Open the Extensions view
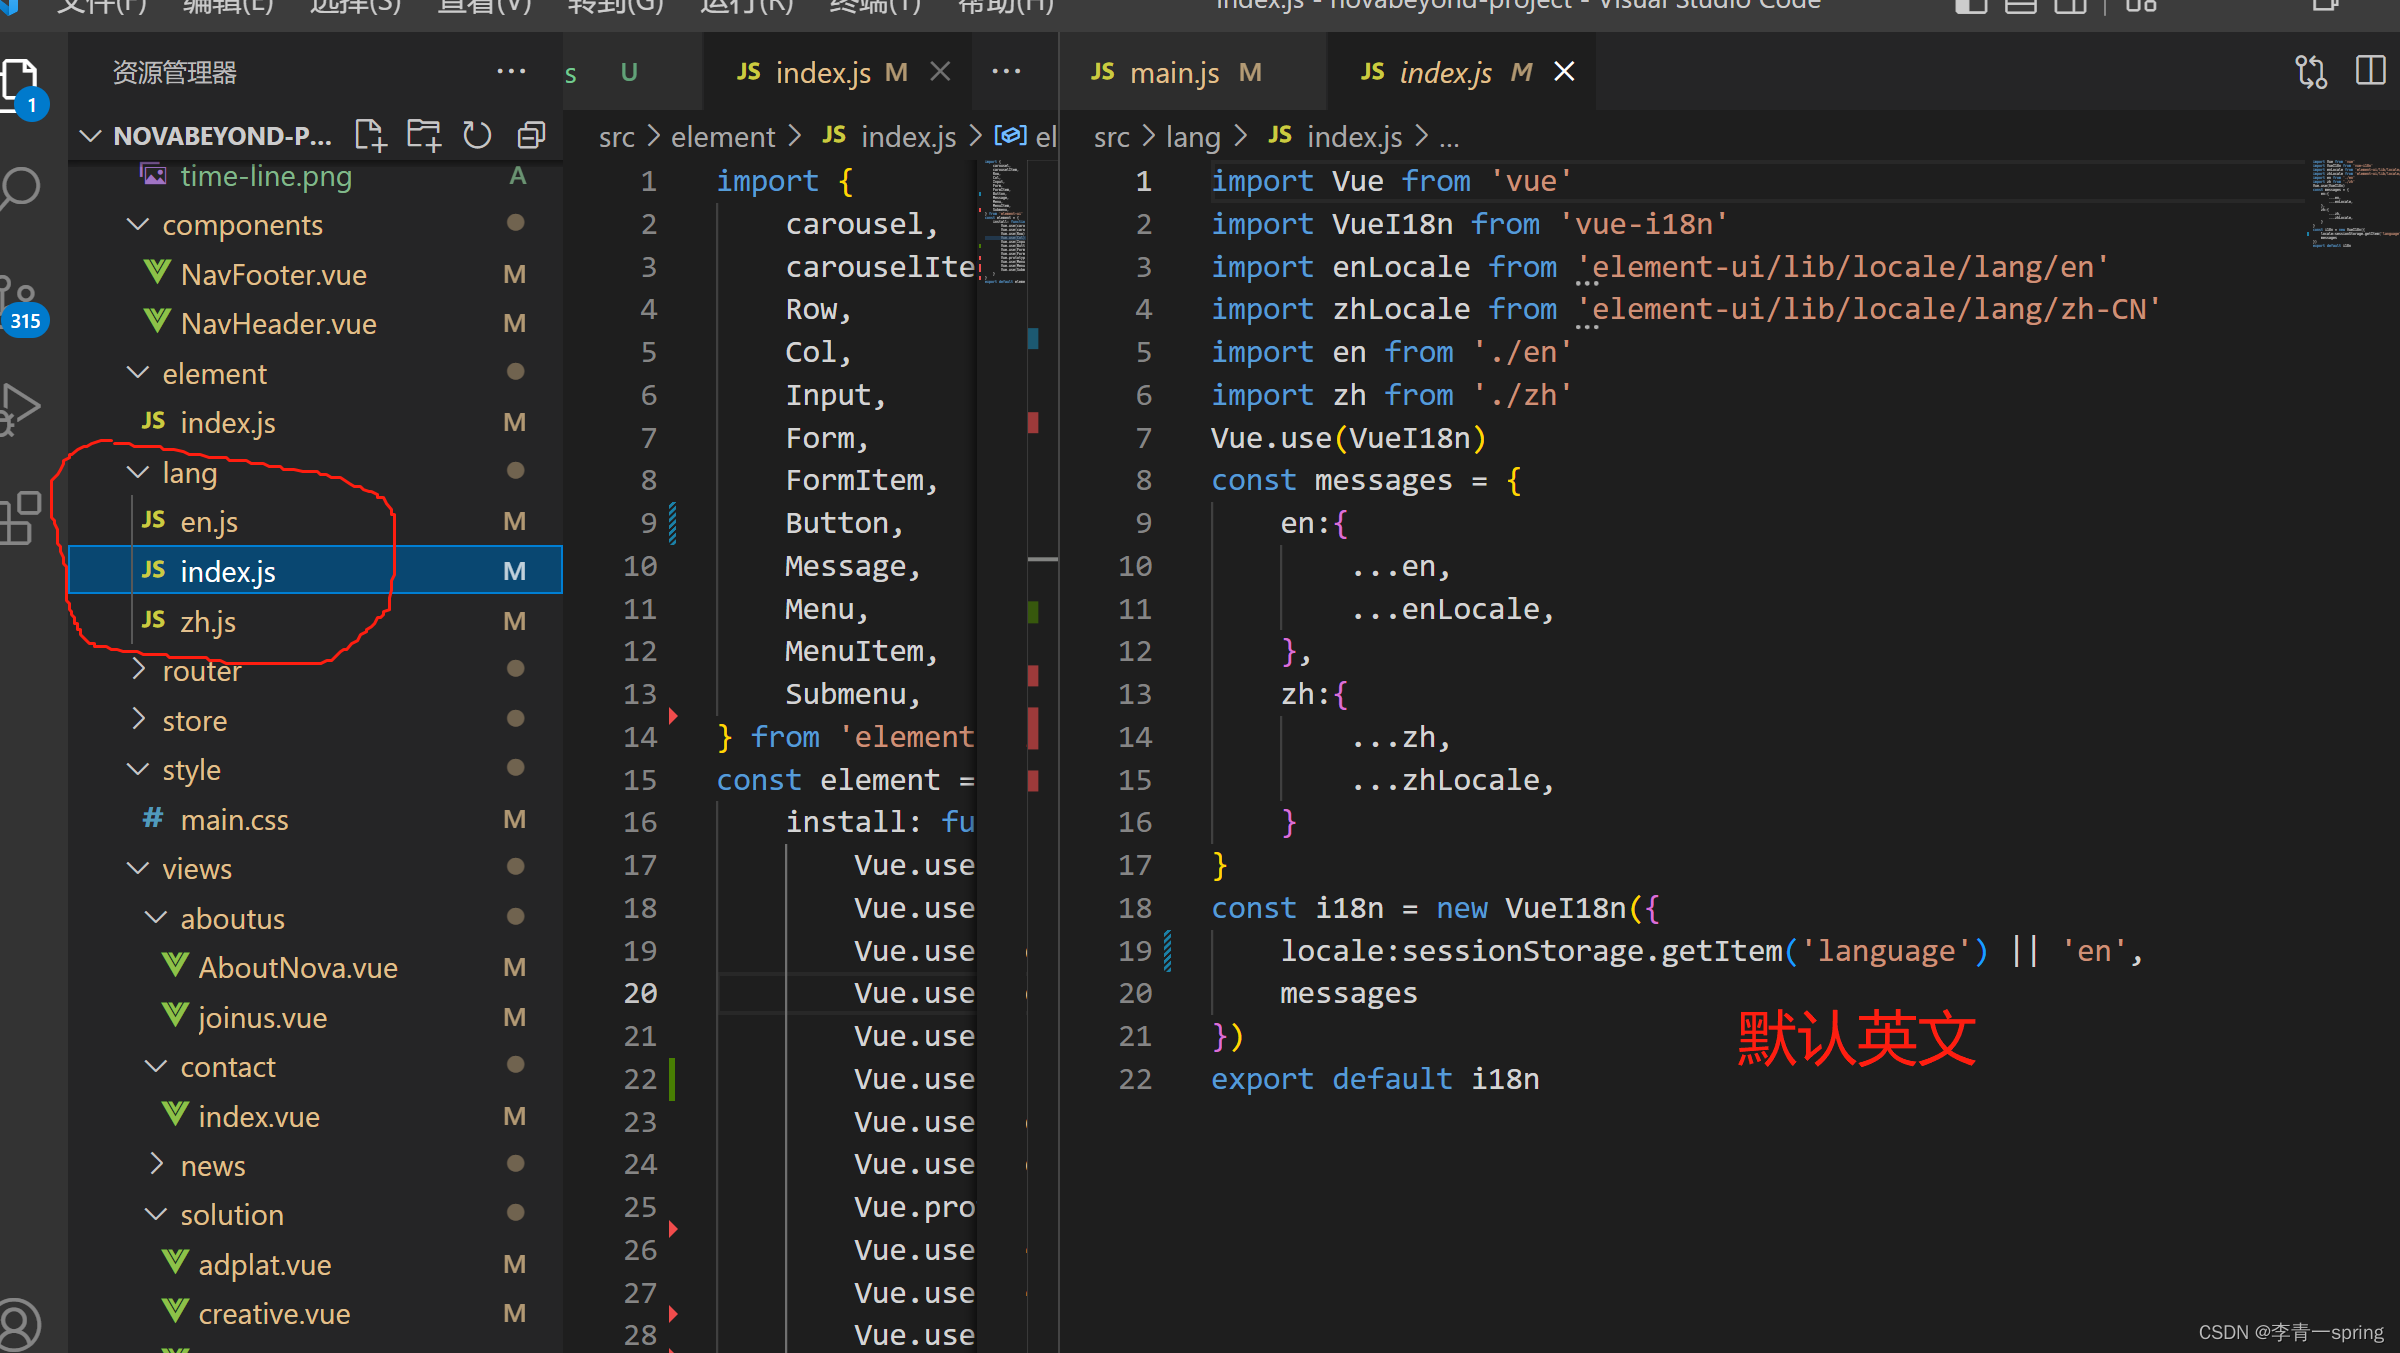The height and width of the screenshot is (1353, 2400). (x=20, y=518)
